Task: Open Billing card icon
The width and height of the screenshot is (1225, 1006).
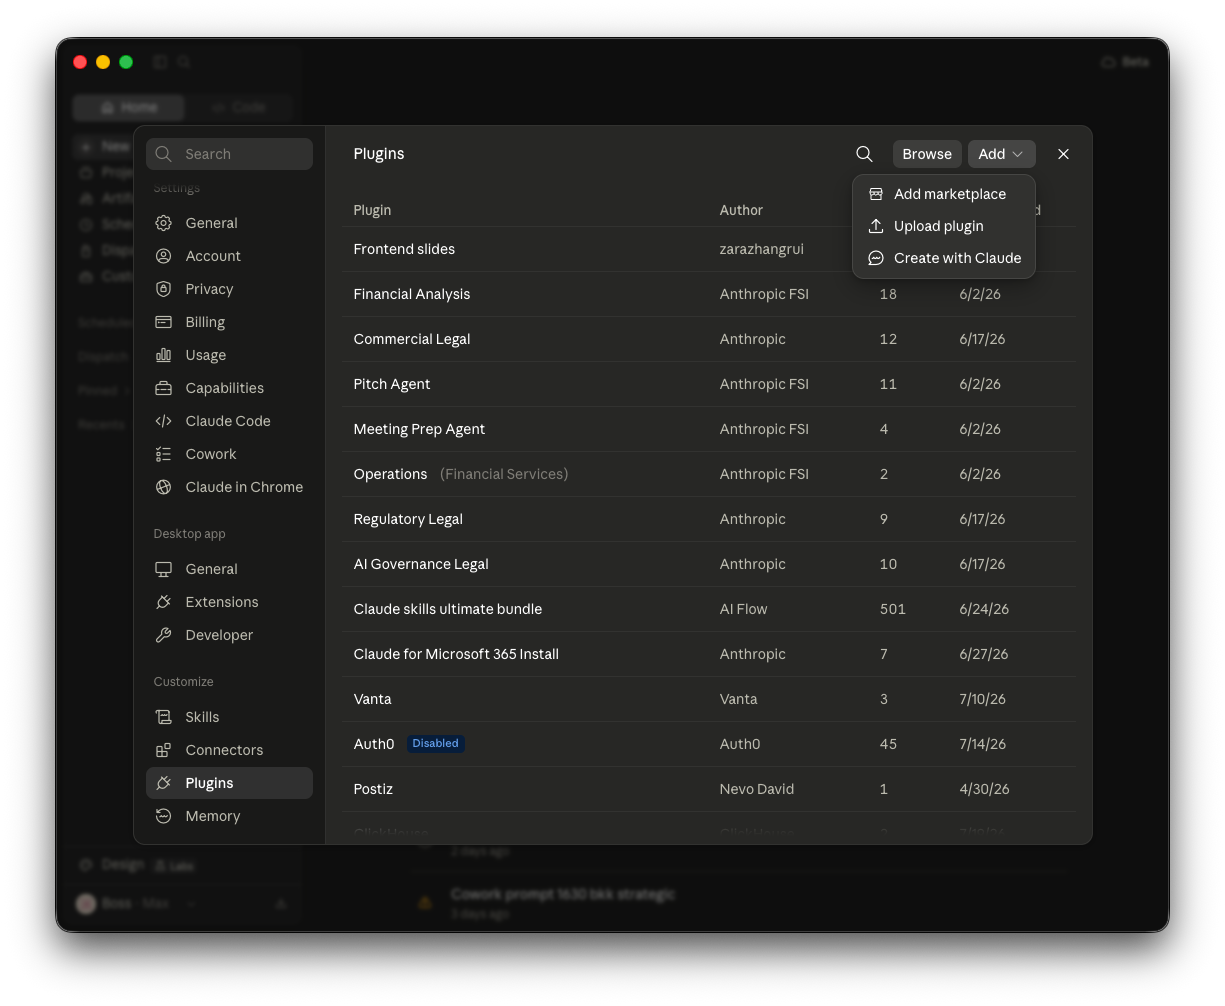Action: coord(163,322)
